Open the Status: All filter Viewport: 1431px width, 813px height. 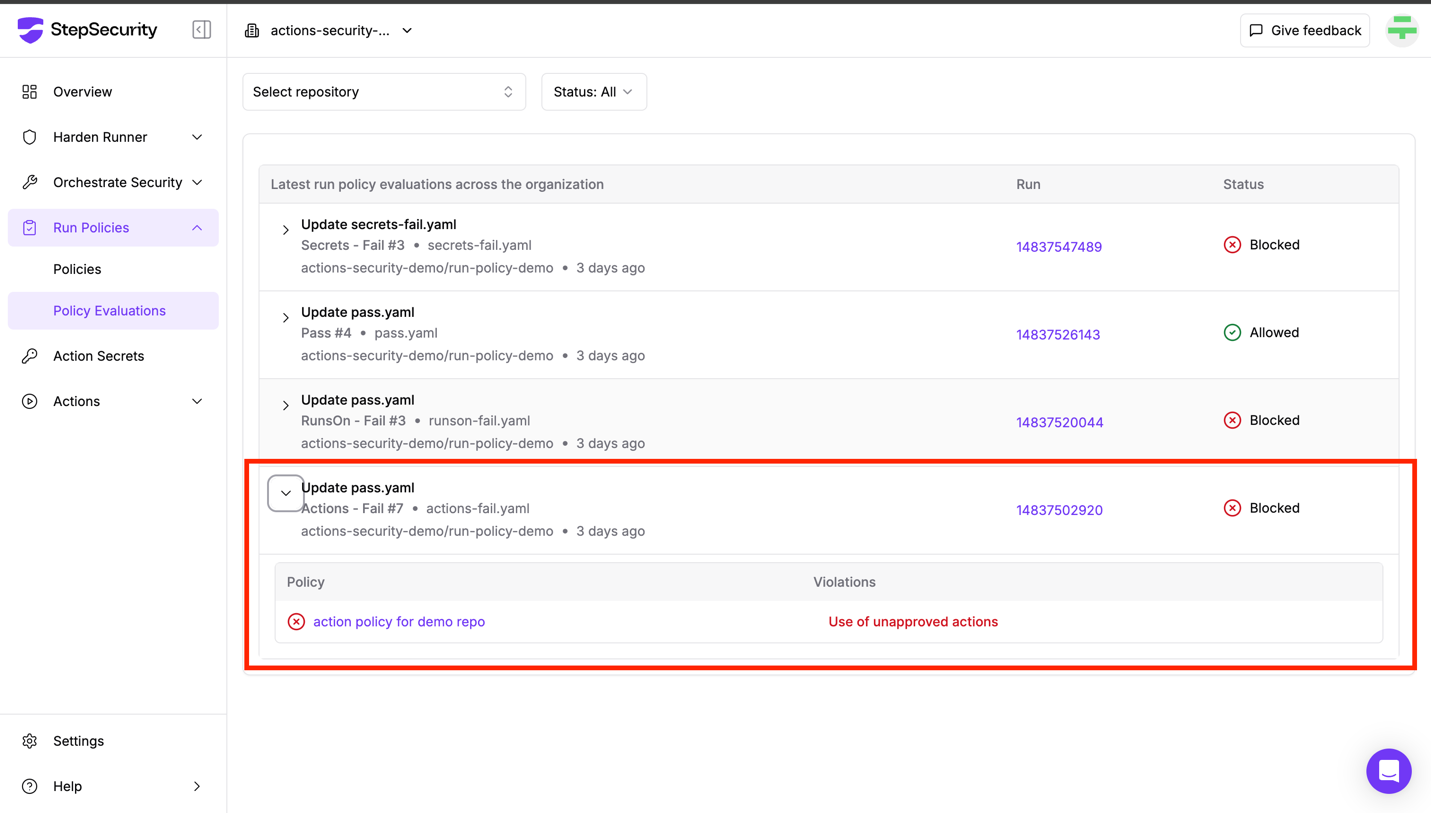pos(594,92)
